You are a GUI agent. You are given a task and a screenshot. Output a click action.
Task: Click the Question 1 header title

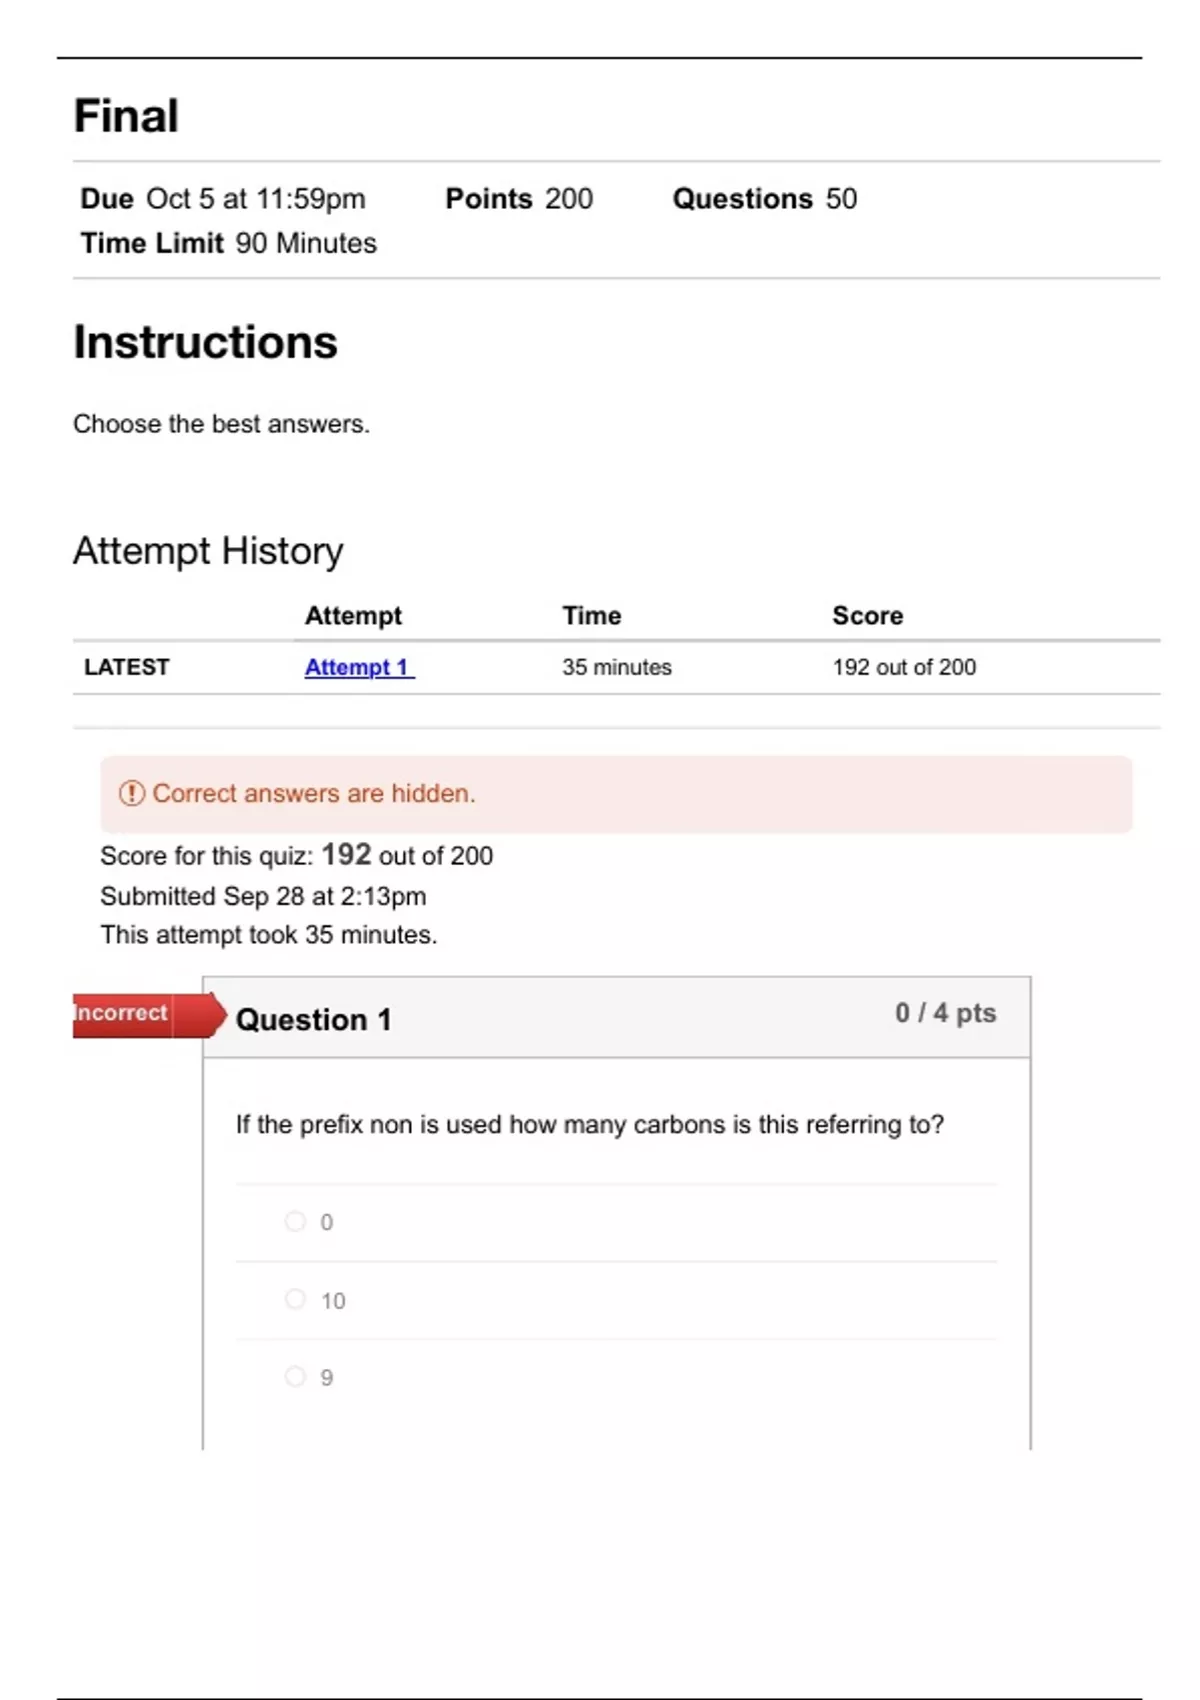click(313, 1019)
